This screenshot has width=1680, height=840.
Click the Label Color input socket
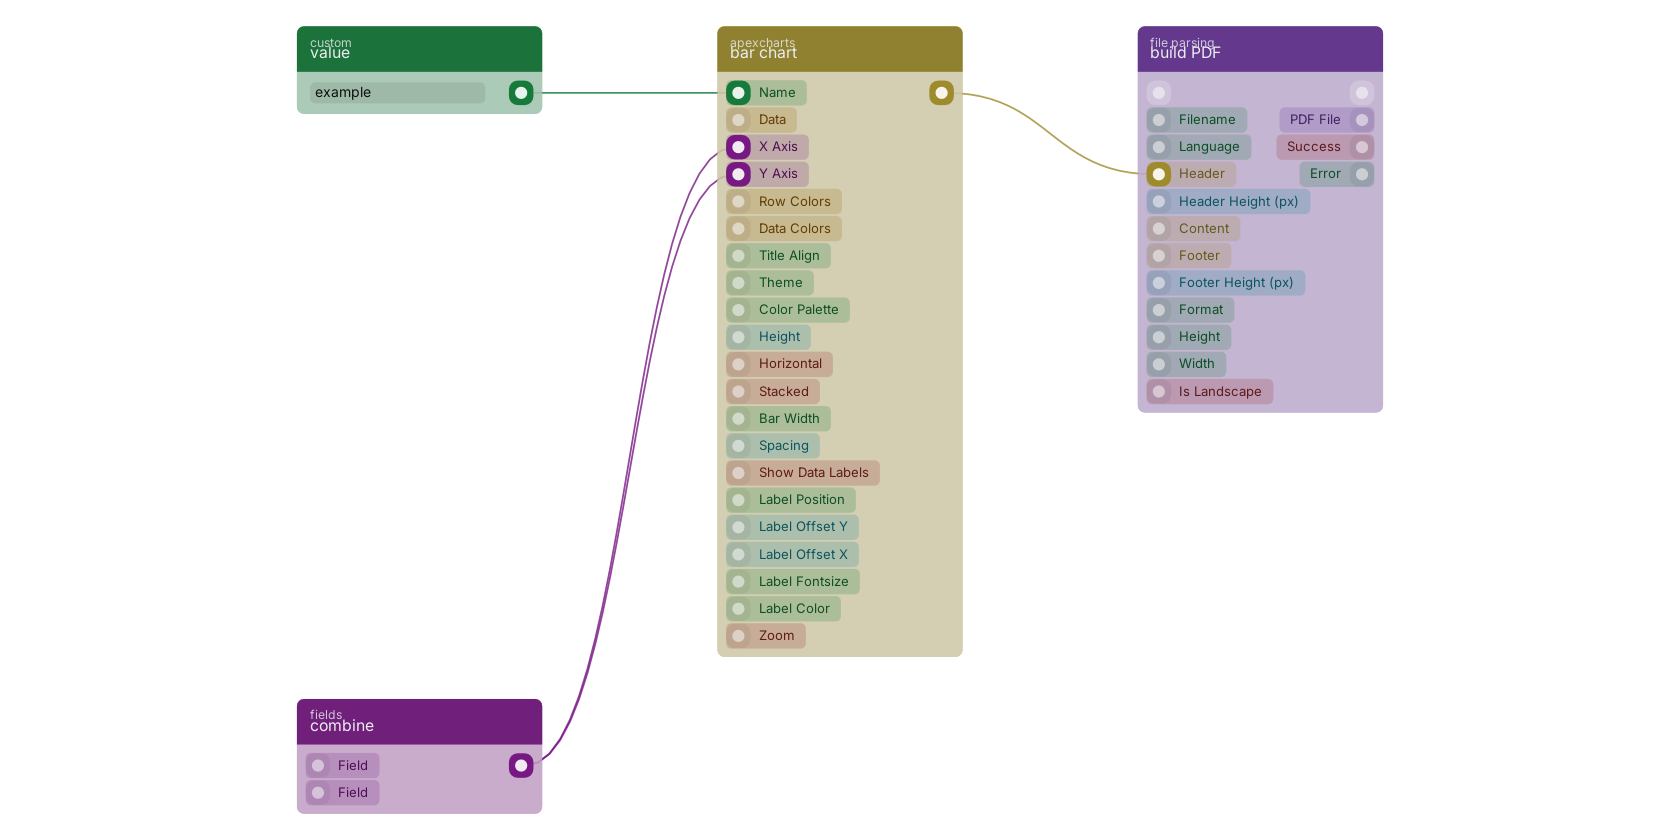pos(739,609)
